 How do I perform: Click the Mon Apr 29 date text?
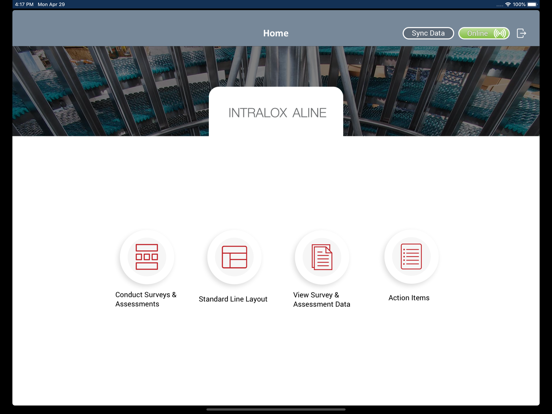pyautogui.click(x=51, y=4)
